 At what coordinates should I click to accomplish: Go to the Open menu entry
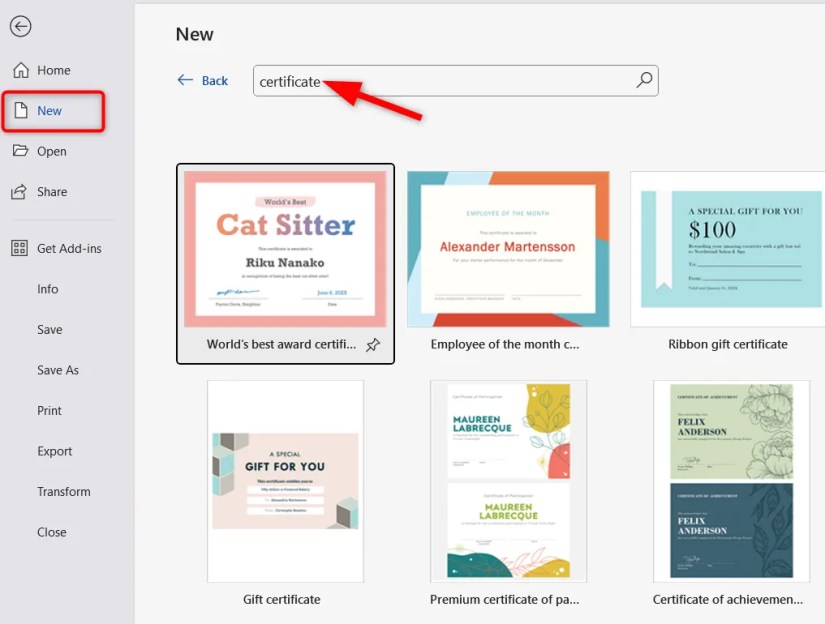[x=52, y=151]
